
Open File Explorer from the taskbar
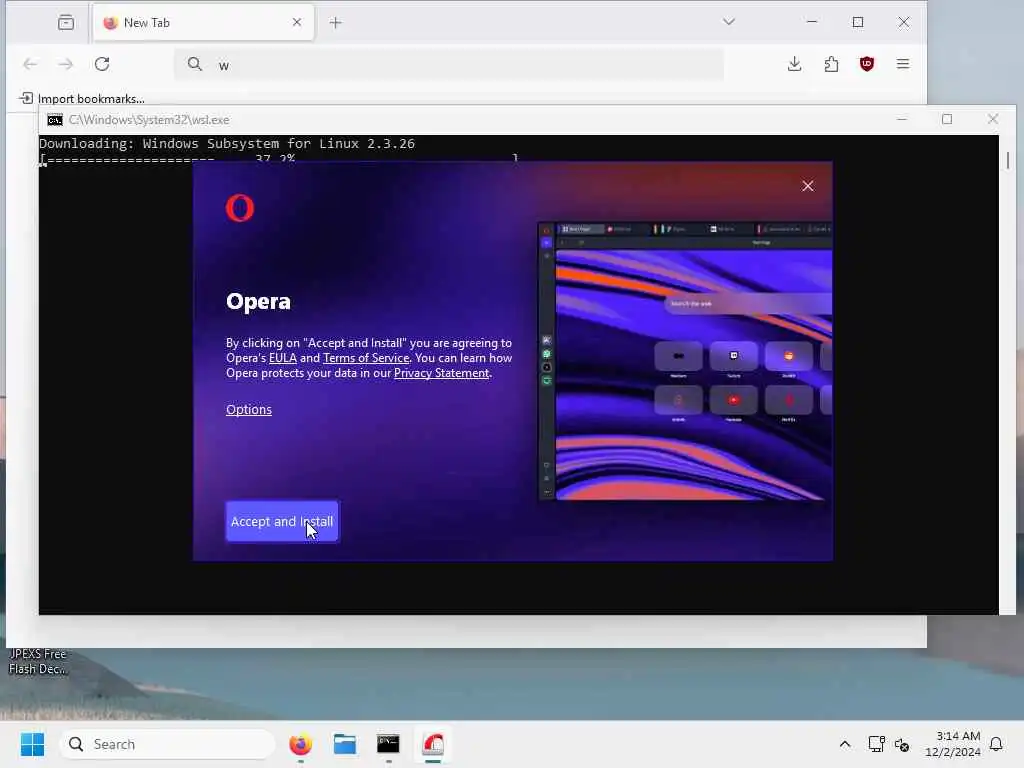pos(344,744)
